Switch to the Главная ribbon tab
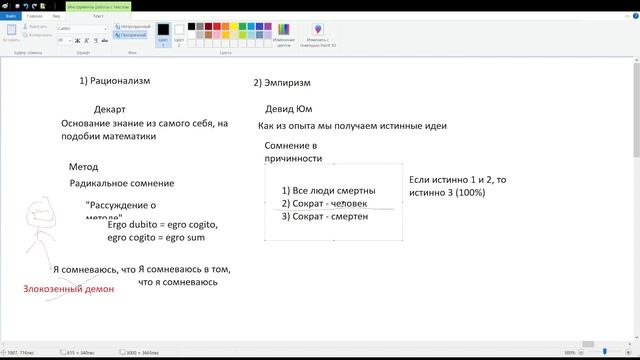 [34, 16]
